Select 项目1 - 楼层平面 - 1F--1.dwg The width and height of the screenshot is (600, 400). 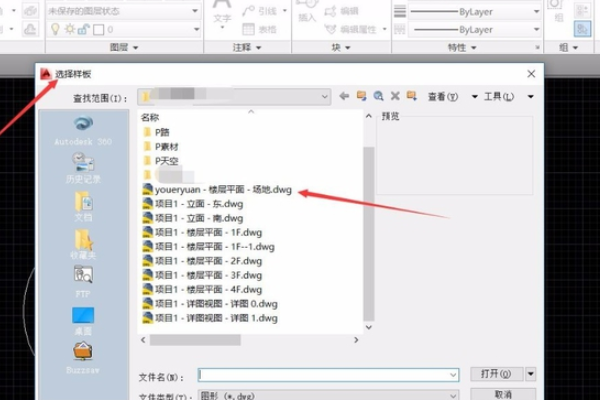(x=209, y=247)
